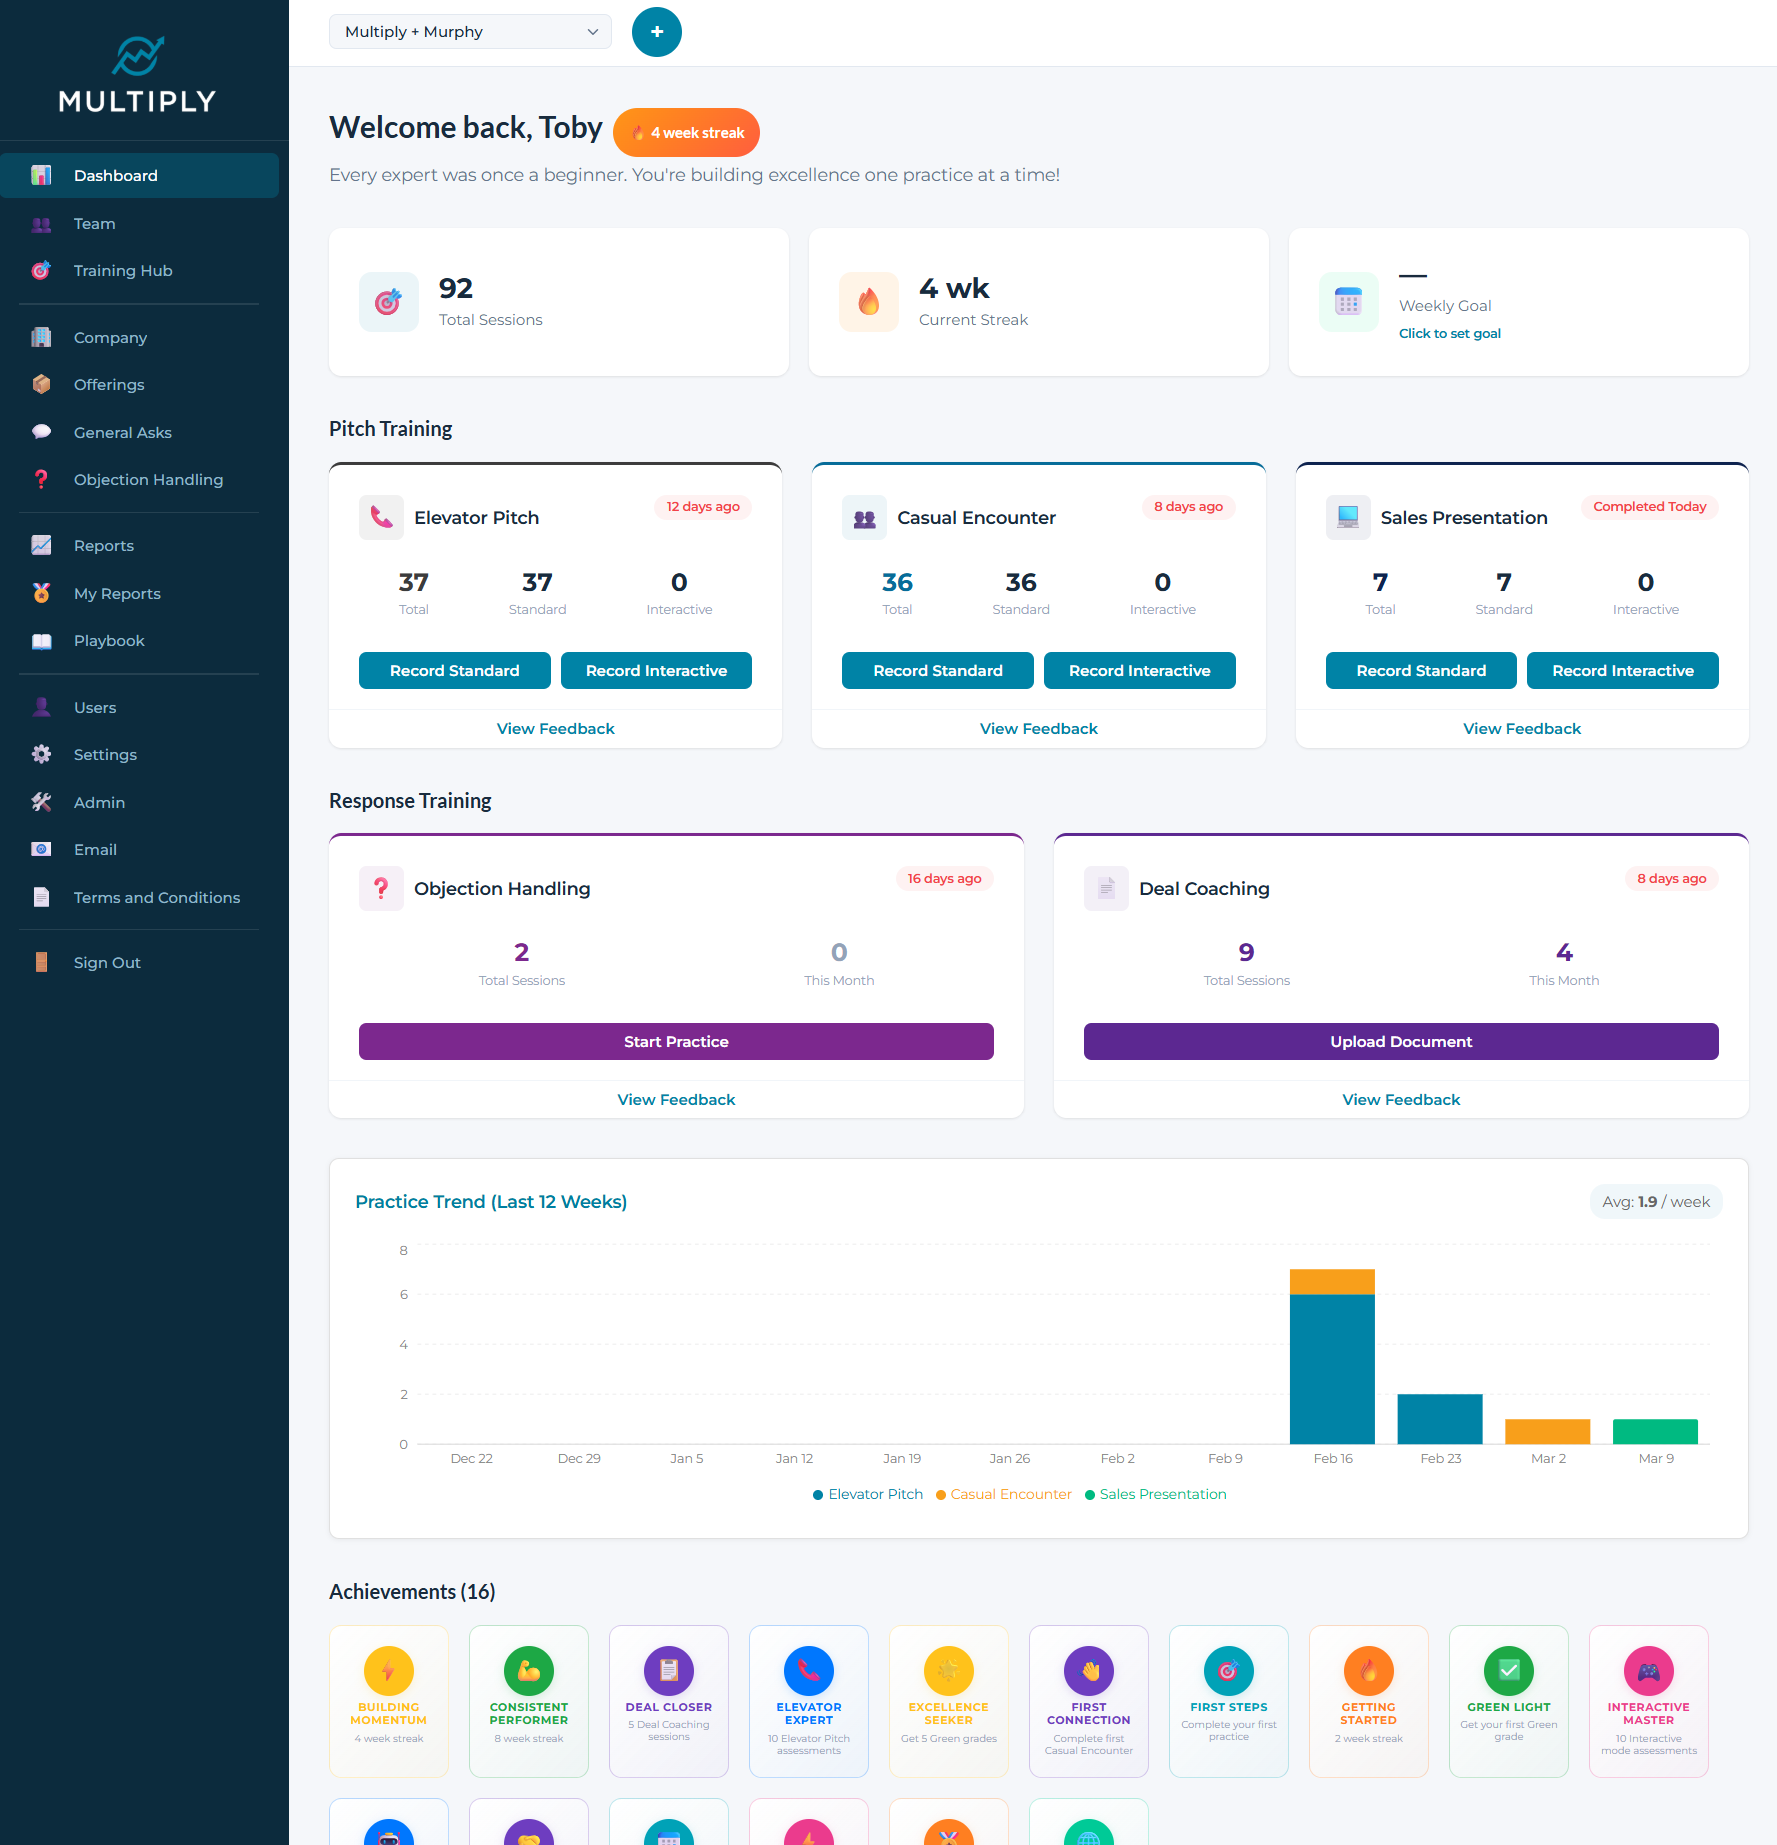Click the Deal Coaching document icon
The image size is (1777, 1845).
[1105, 888]
